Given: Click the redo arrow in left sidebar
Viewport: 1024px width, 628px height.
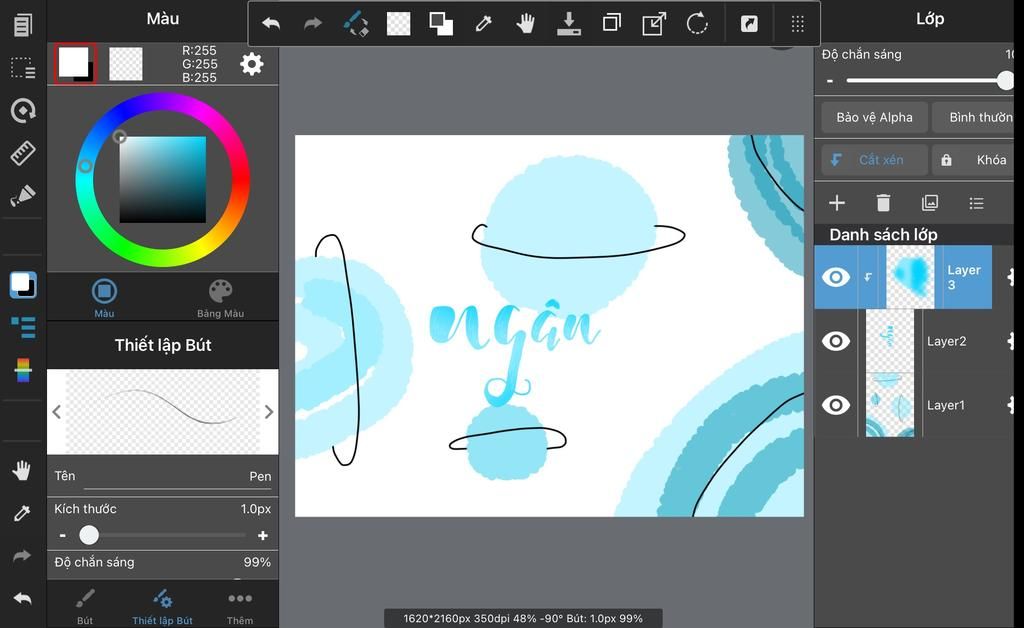Looking at the screenshot, I should click(x=22, y=556).
